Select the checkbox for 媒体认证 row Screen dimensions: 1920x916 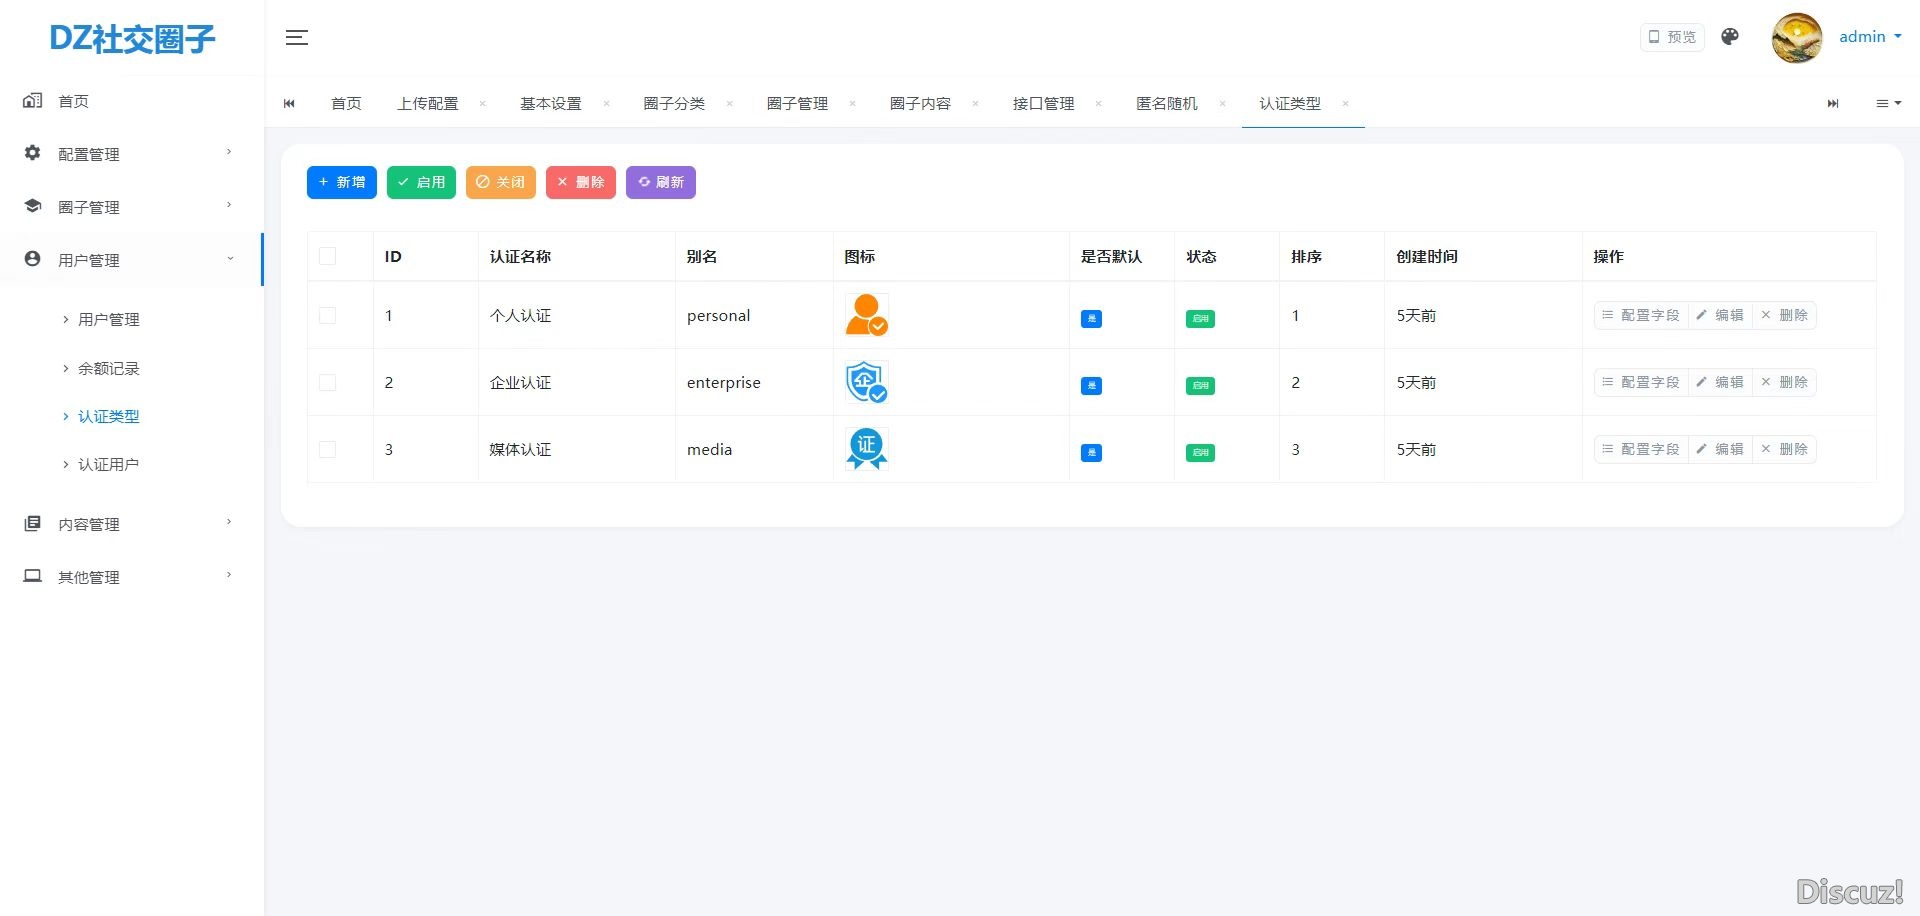[327, 450]
